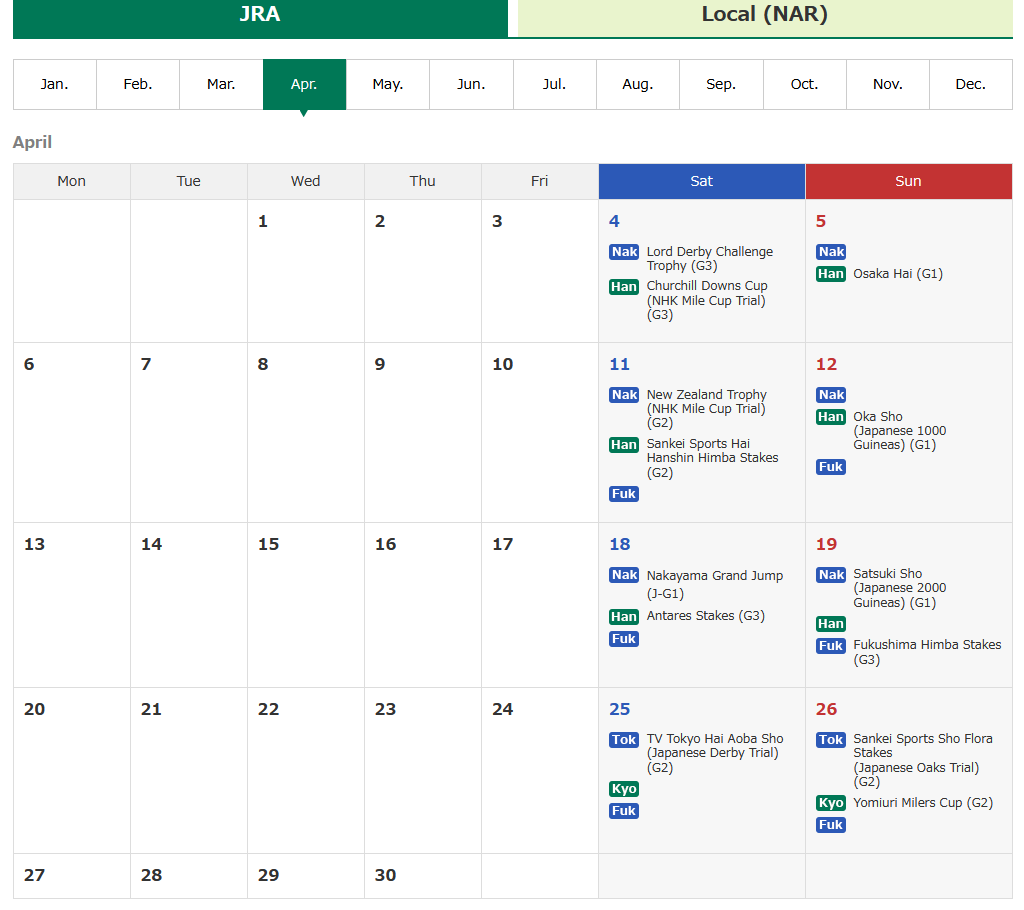Click the Fuk badge on April 12
The height and width of the screenshot is (910, 1024).
click(831, 467)
